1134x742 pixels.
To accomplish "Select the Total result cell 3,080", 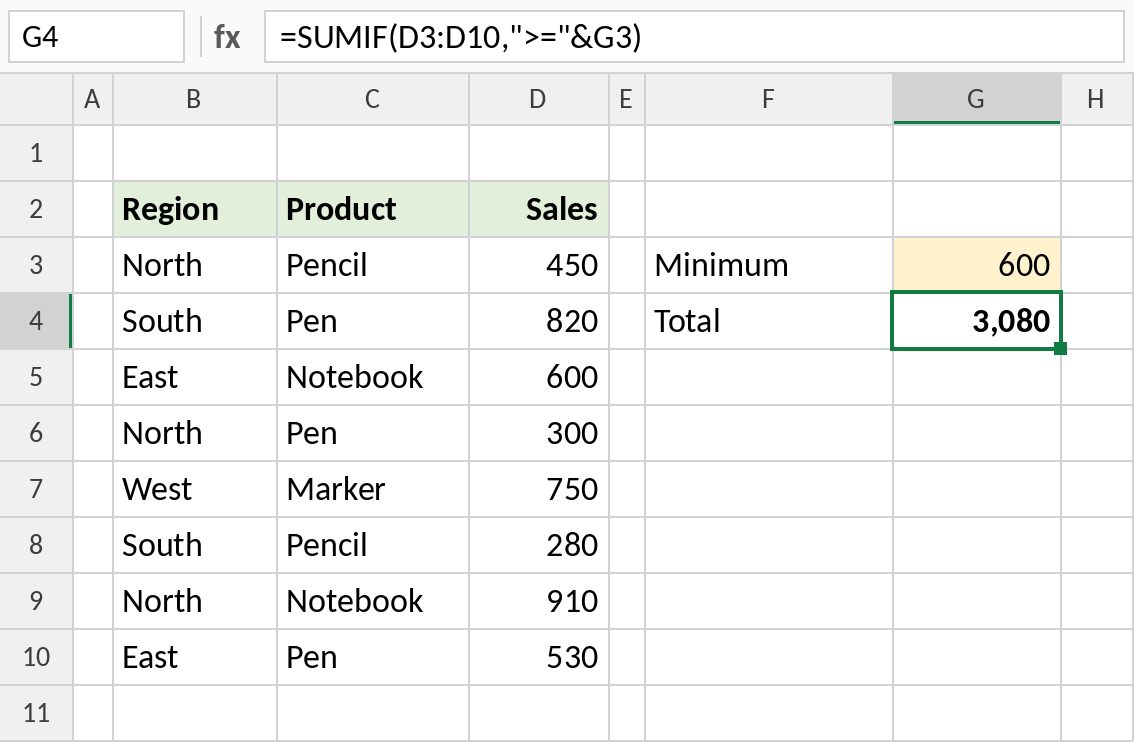I will coord(977,321).
